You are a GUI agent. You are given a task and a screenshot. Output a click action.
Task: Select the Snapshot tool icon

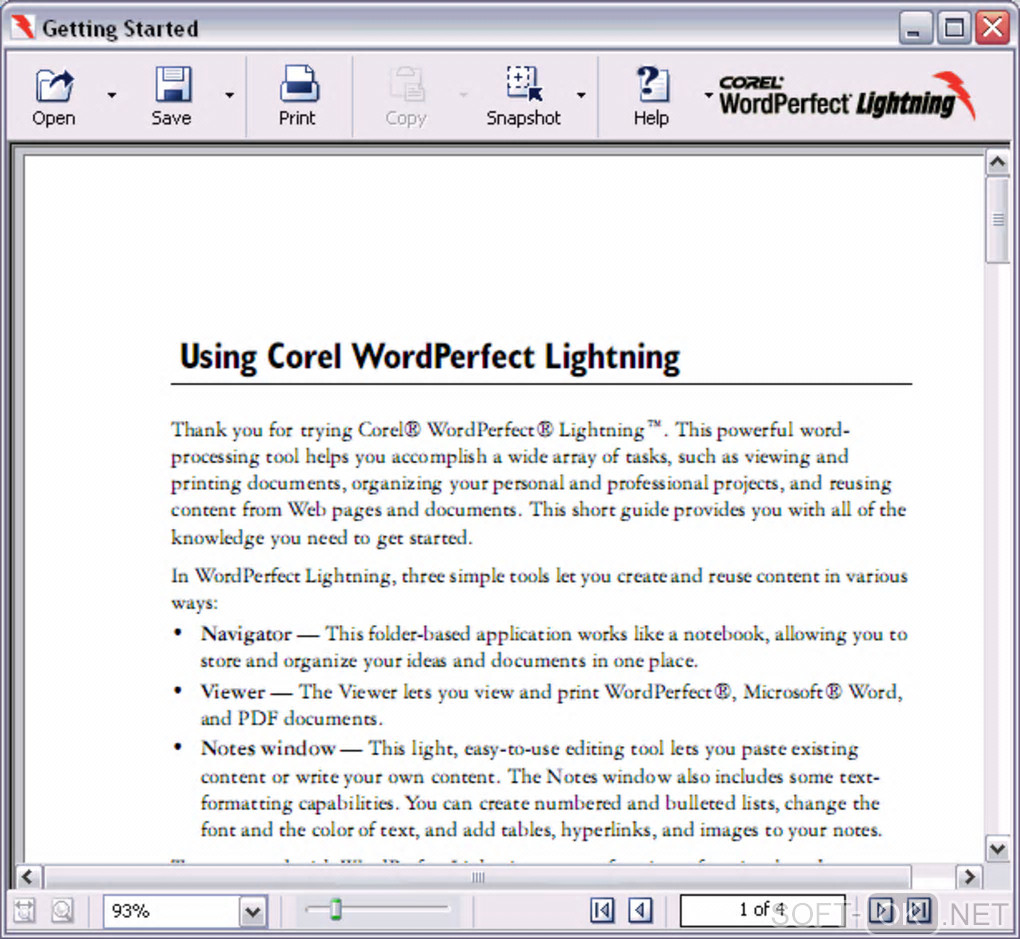(524, 83)
